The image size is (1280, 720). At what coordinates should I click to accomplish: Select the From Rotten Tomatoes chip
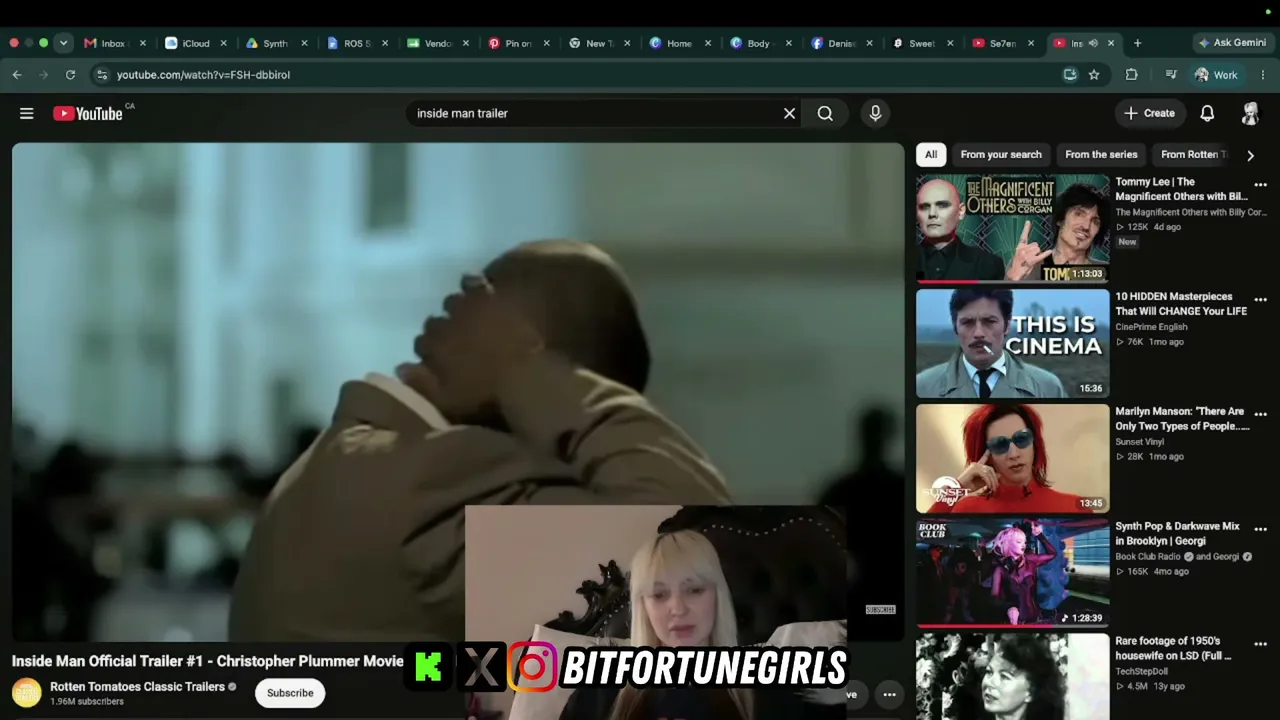[x=1193, y=155]
